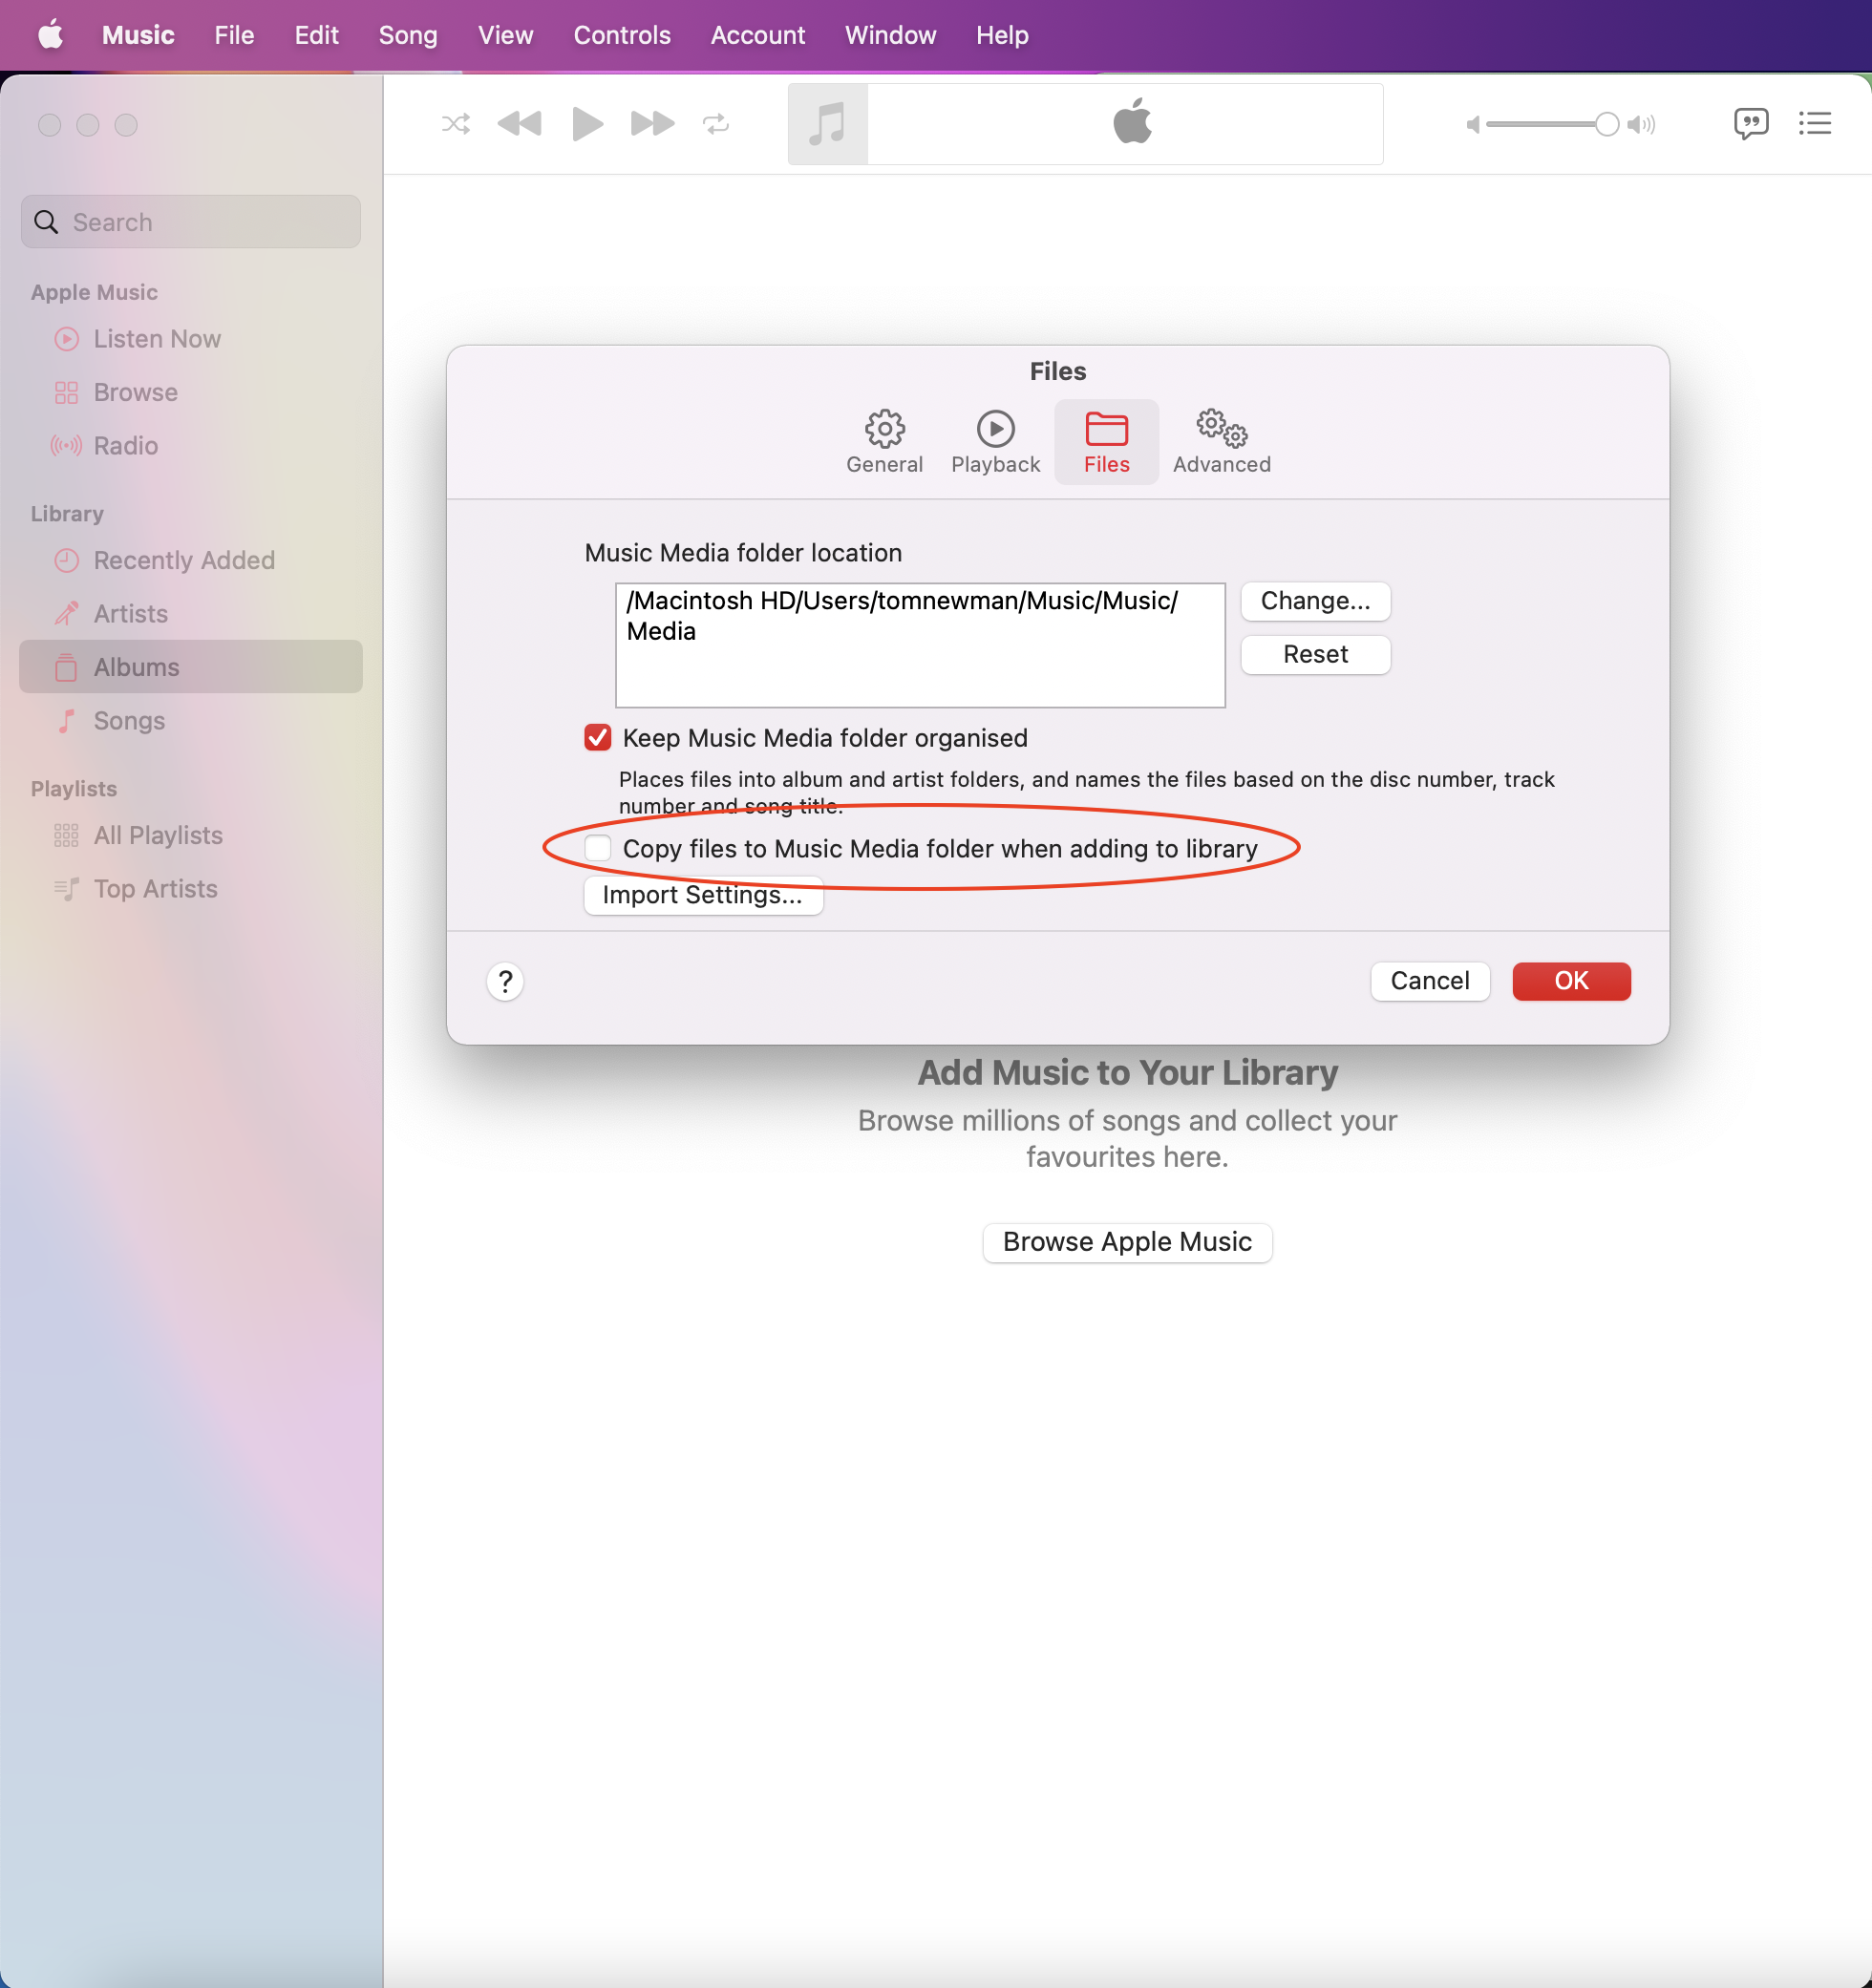Image resolution: width=1872 pixels, height=1988 pixels.
Task: Click the fast-forward next track icon
Action: (652, 124)
